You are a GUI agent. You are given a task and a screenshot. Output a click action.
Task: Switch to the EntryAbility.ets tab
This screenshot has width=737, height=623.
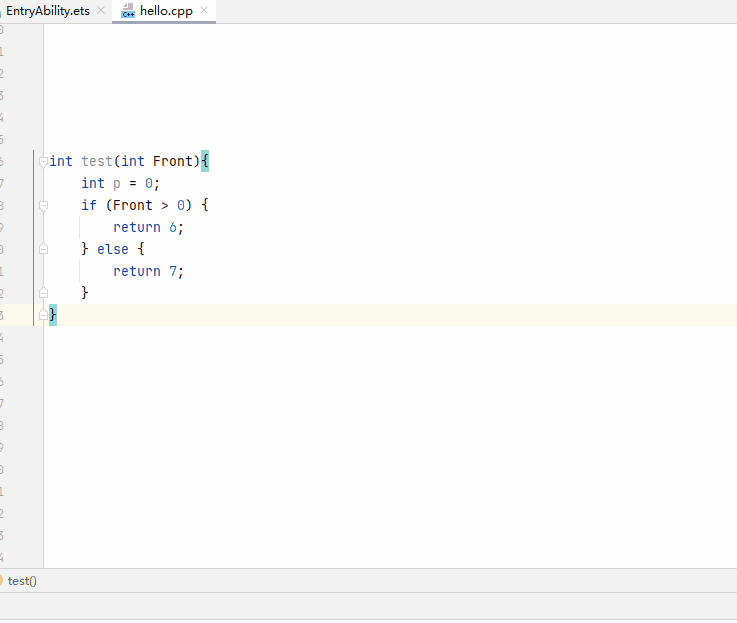click(x=48, y=10)
